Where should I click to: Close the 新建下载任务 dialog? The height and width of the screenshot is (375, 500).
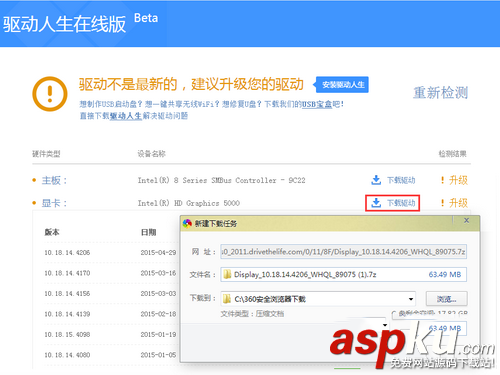(466, 220)
